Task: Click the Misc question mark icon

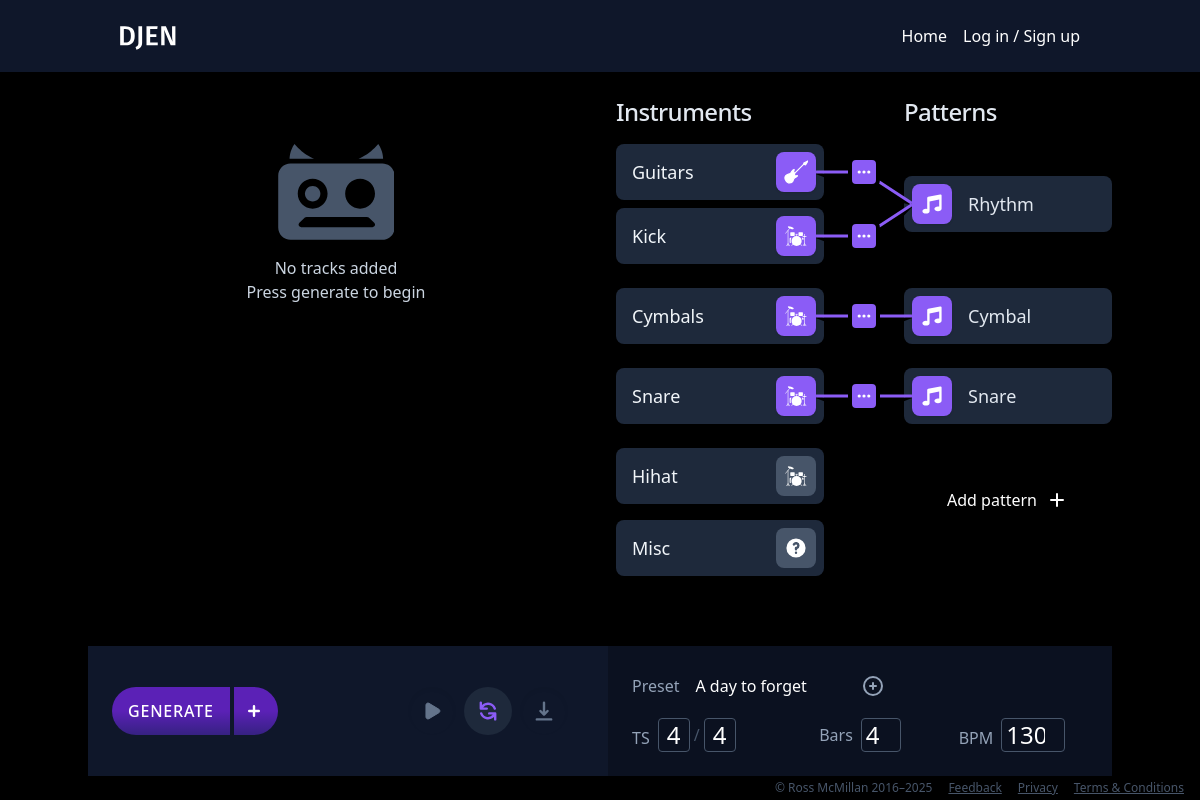Action: point(795,548)
